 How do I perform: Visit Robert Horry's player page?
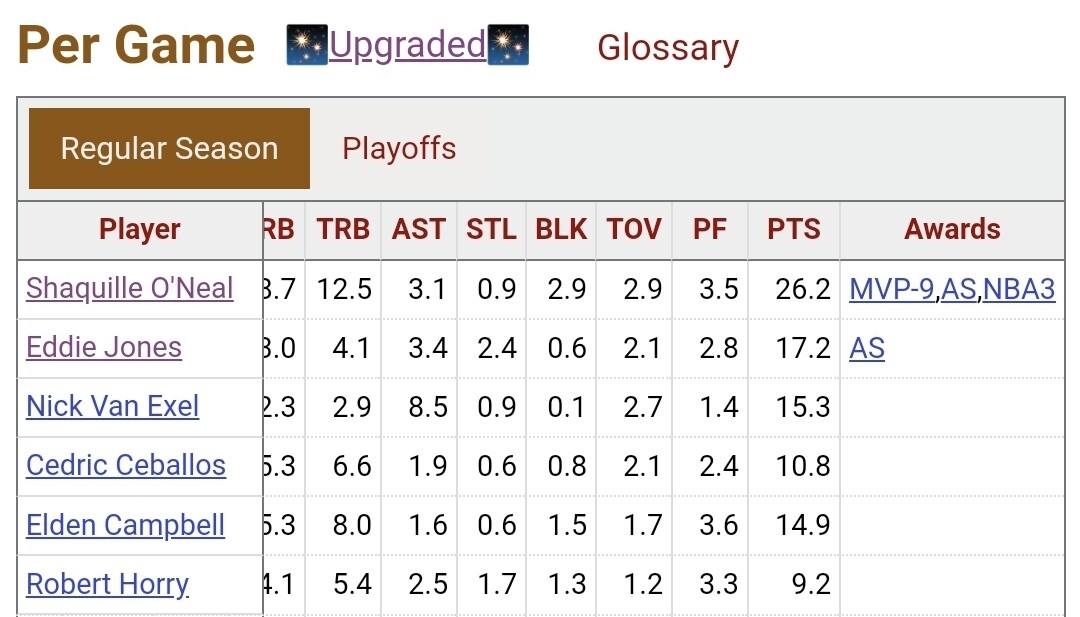[108, 584]
